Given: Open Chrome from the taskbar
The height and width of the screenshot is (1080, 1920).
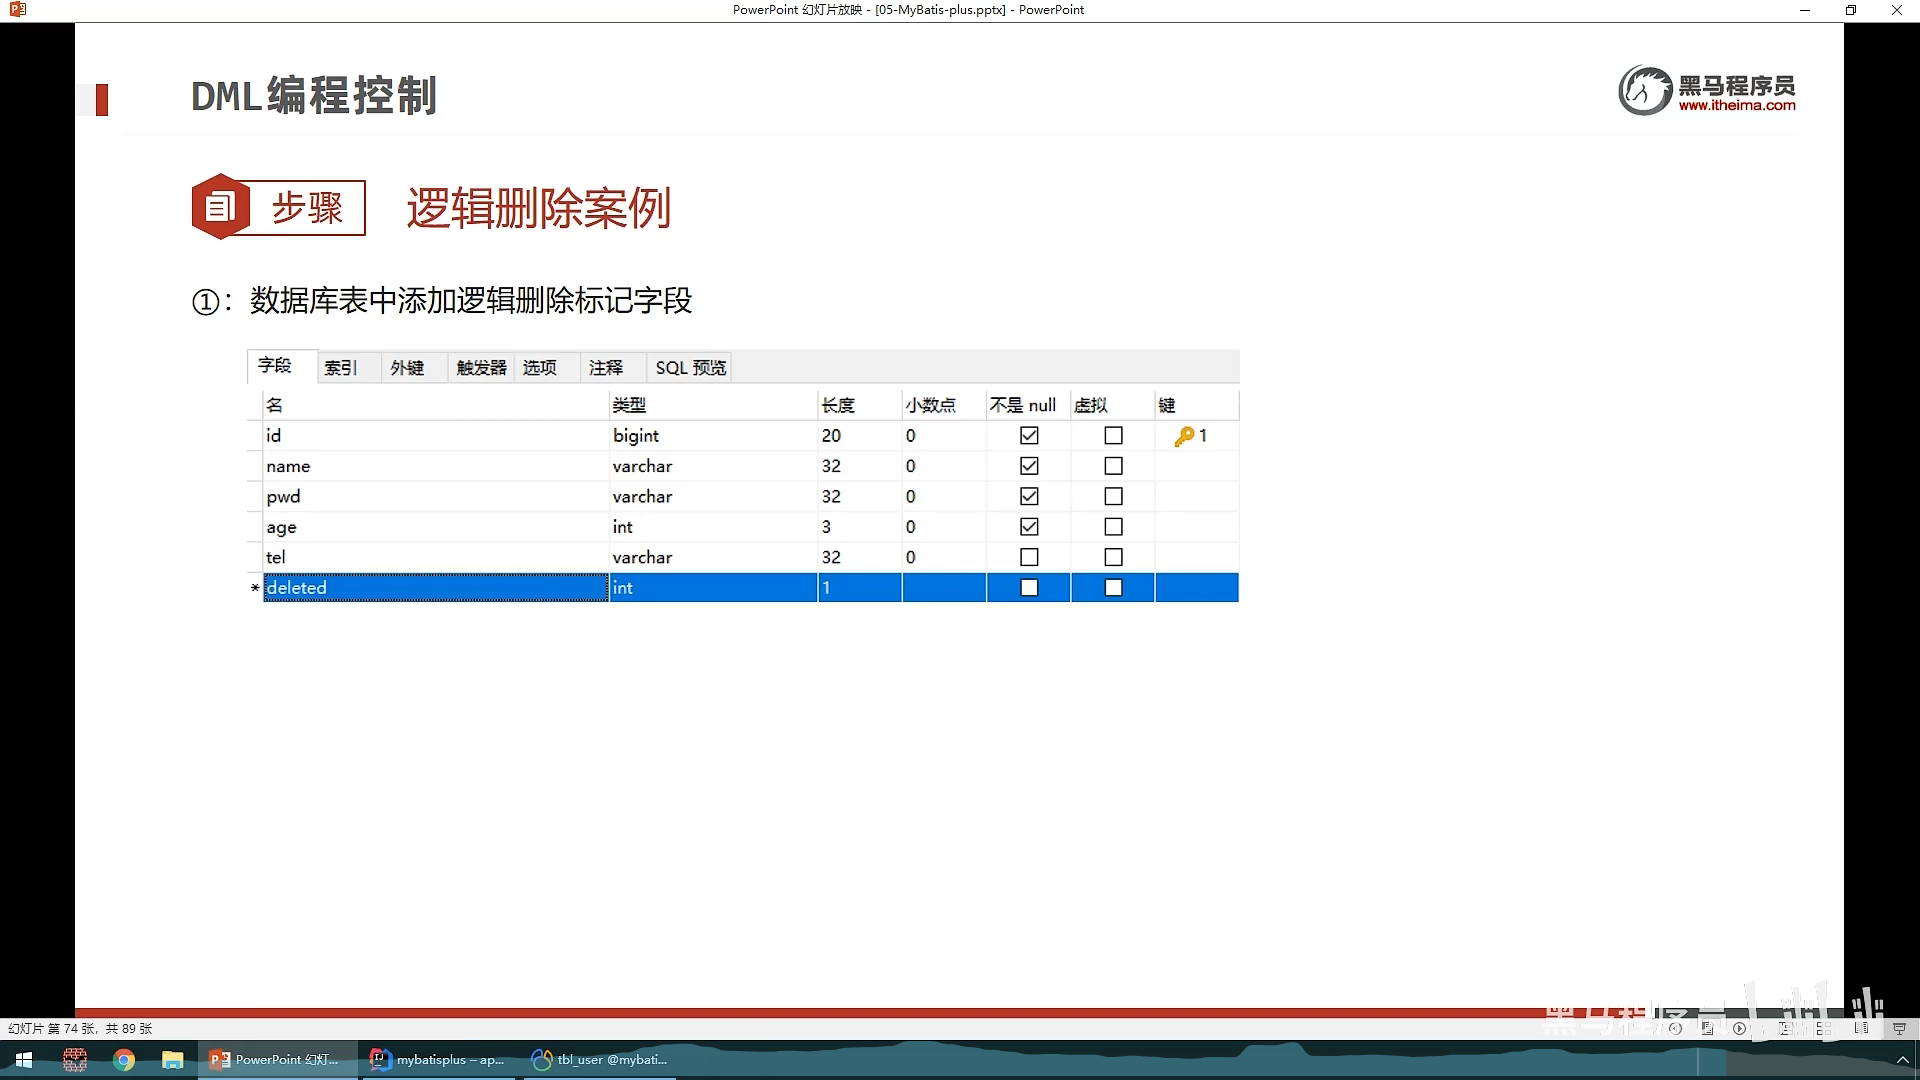Looking at the screenshot, I should pos(124,1060).
